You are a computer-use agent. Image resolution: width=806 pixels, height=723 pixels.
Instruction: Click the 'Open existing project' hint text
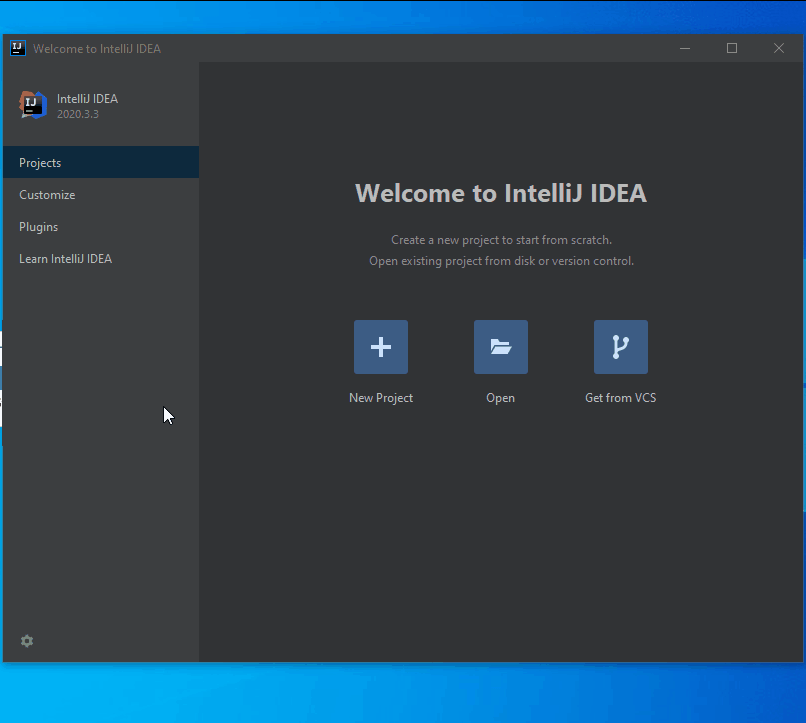pos(501,261)
